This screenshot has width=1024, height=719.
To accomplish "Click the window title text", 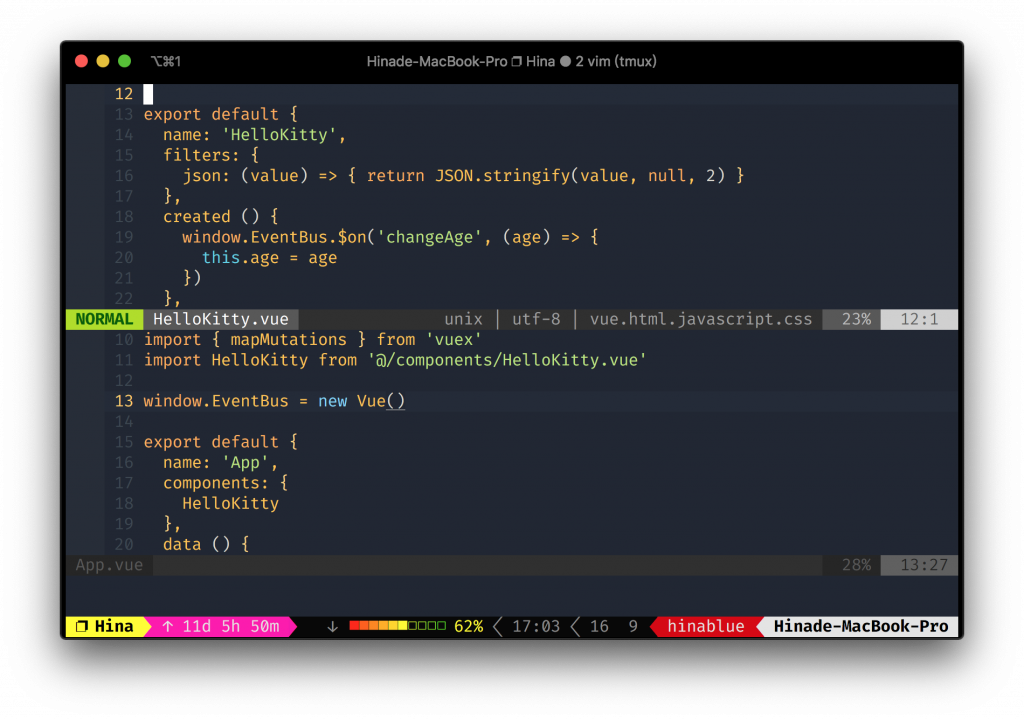I will tap(511, 61).
